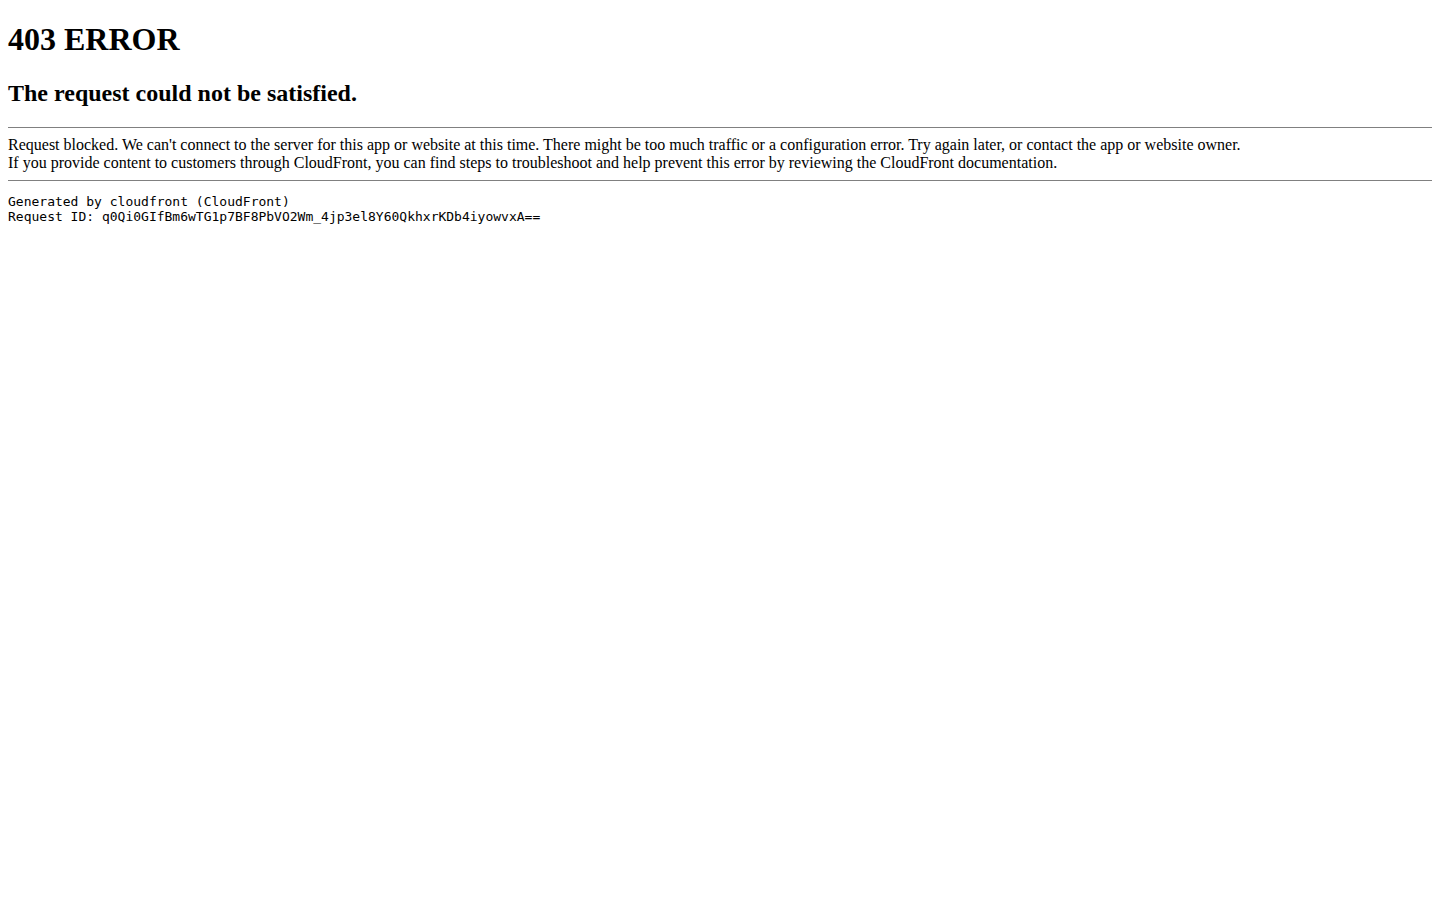The height and width of the screenshot is (900, 1440).
Task: Click the request could not be satisfied subheading
Action: click(x=182, y=93)
